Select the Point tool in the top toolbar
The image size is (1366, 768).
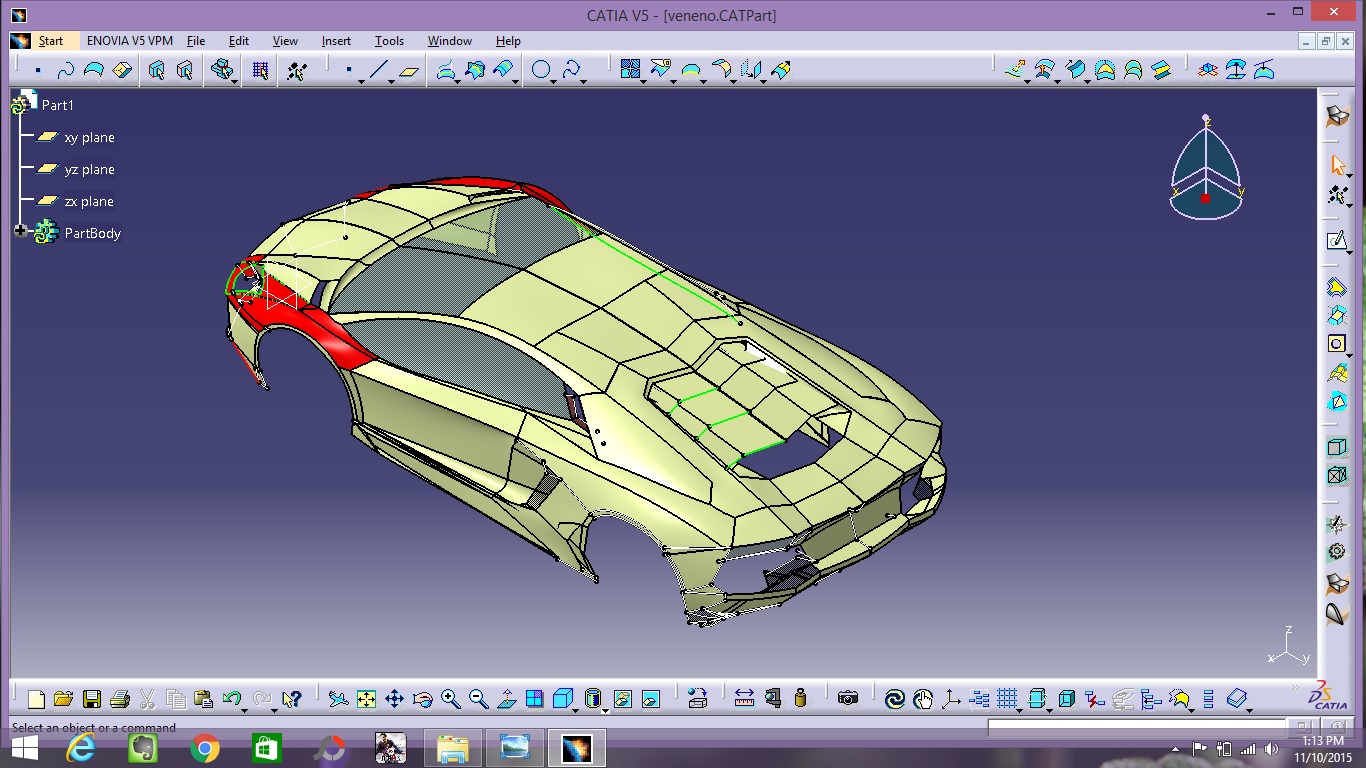349,70
